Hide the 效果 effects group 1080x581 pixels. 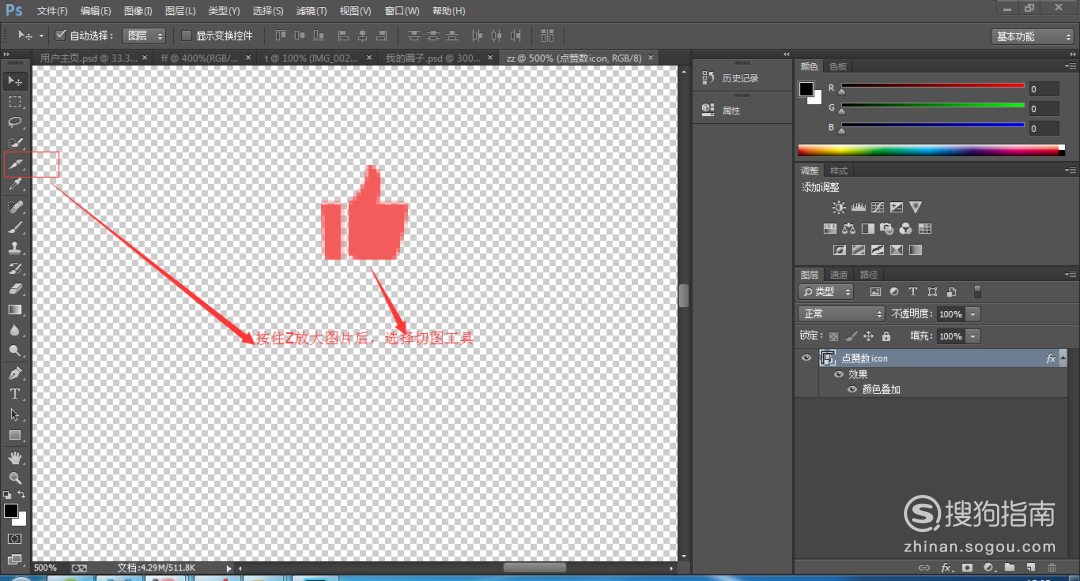click(838, 374)
